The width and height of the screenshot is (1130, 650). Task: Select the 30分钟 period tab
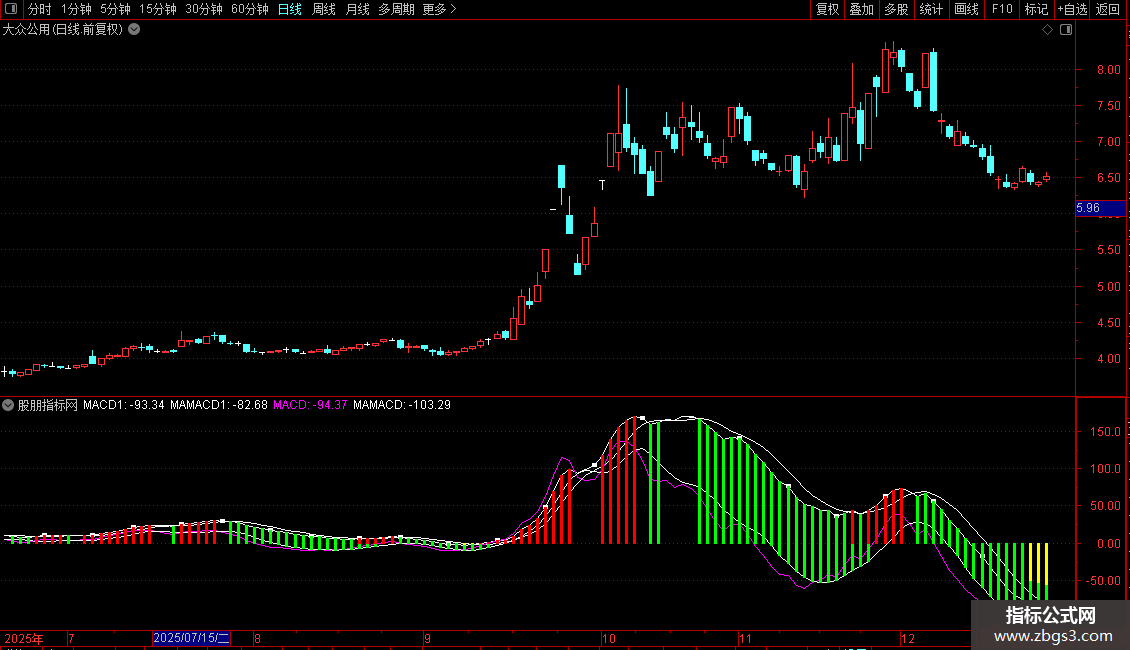click(x=204, y=9)
